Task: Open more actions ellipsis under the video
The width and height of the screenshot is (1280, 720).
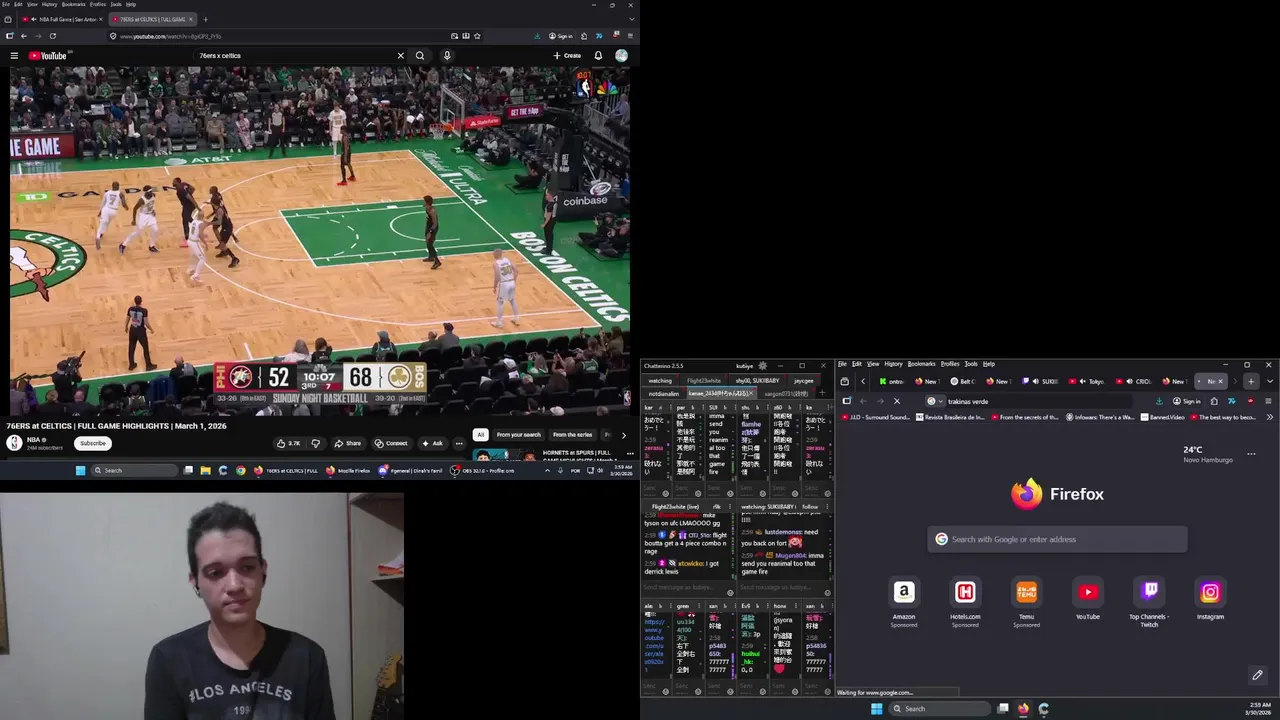Action: (459, 443)
